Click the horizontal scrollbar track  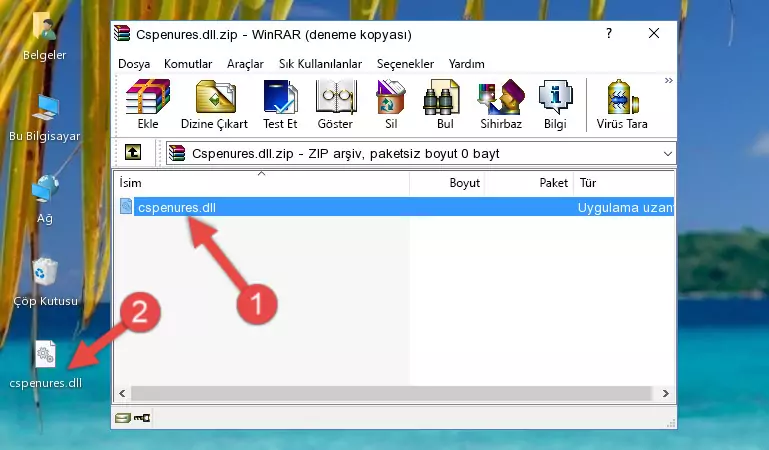point(391,393)
